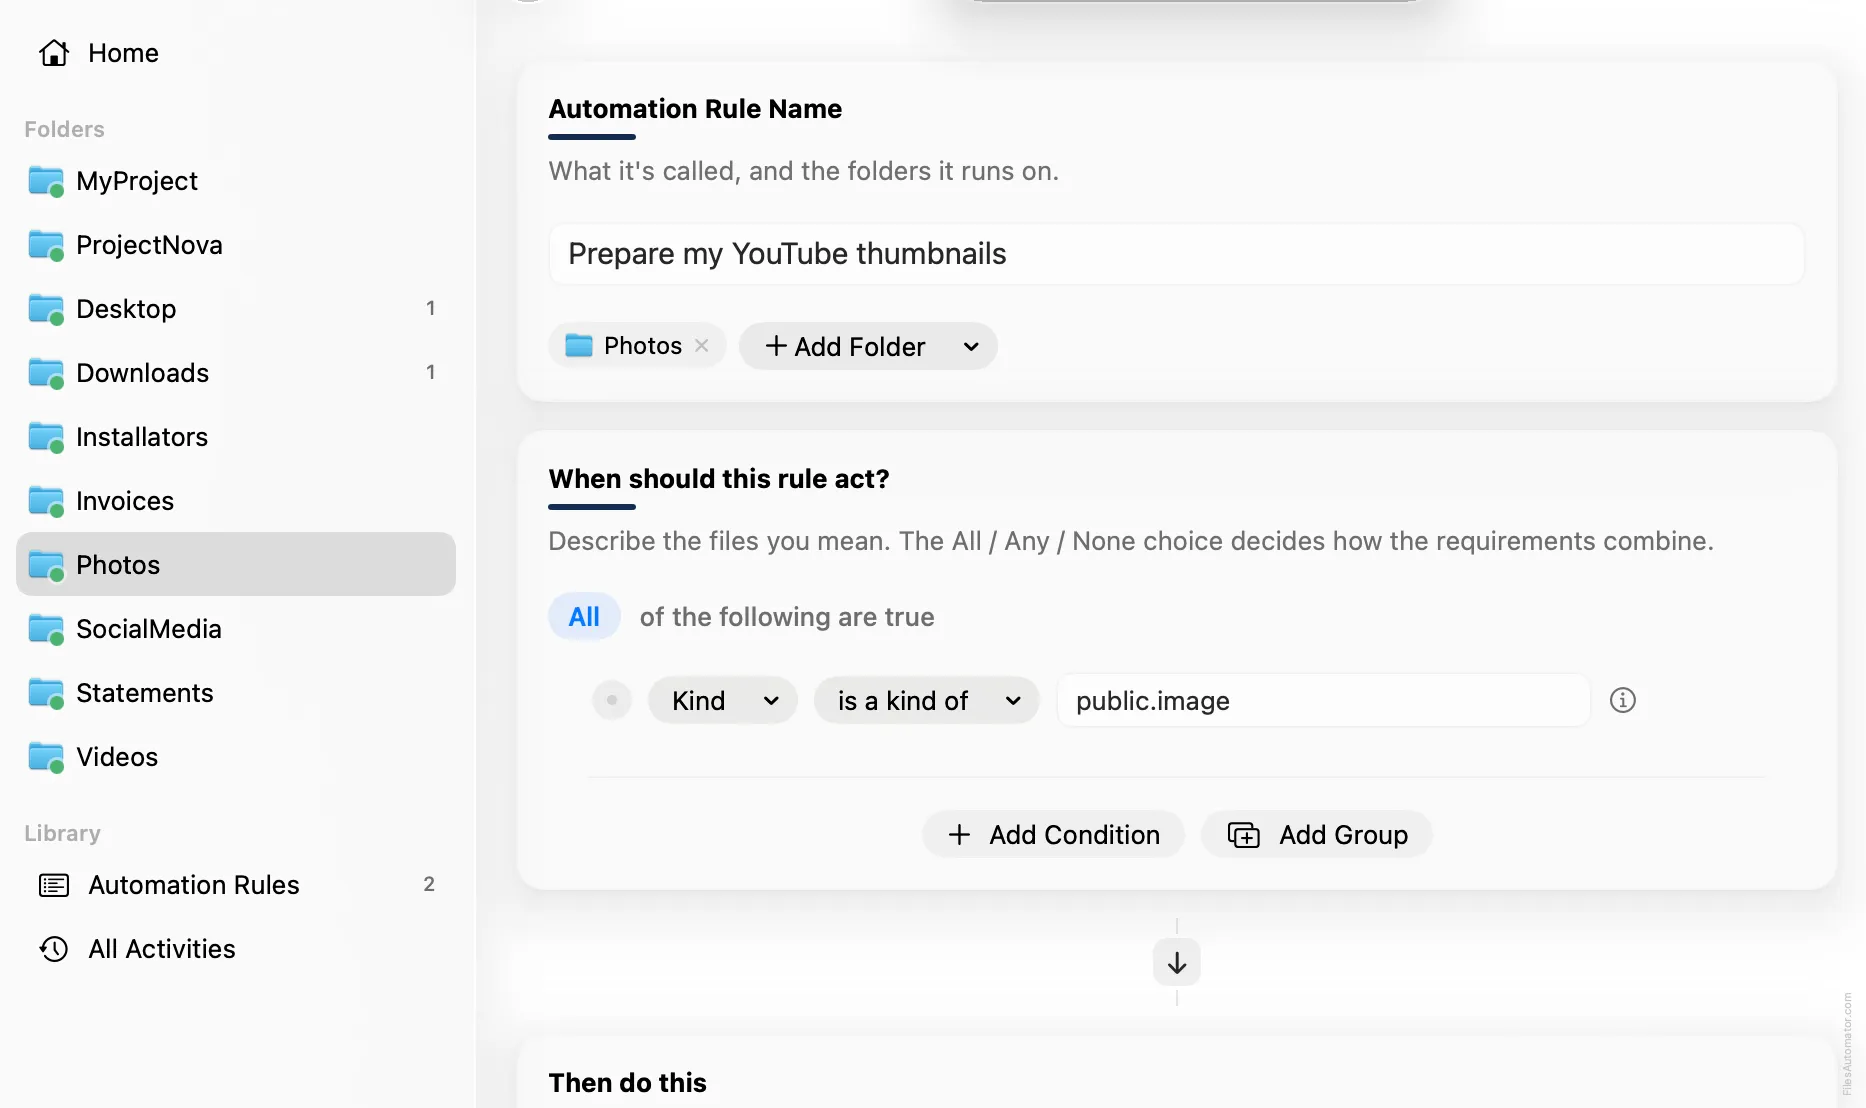1866x1108 pixels.
Task: Open the Statements folder
Action: [x=236, y=693]
